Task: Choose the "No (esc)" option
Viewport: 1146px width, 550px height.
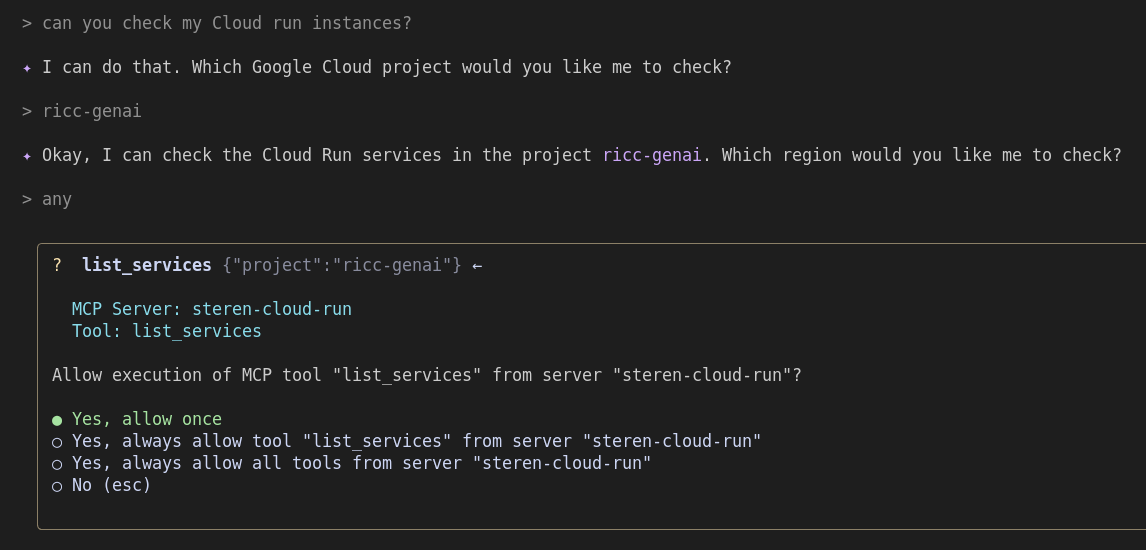Action: [x=111, y=485]
